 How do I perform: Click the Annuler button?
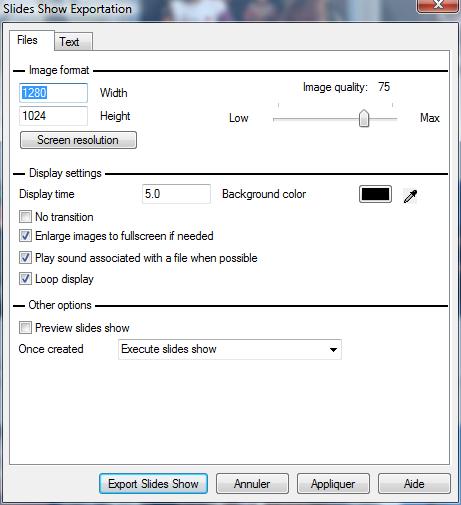pyautogui.click(x=252, y=484)
